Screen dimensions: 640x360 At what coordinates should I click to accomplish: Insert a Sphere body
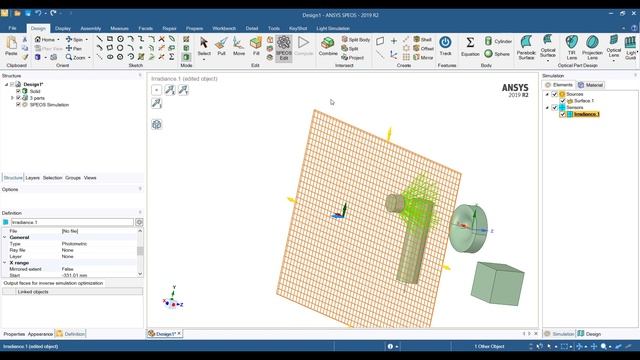pyautogui.click(x=497, y=54)
